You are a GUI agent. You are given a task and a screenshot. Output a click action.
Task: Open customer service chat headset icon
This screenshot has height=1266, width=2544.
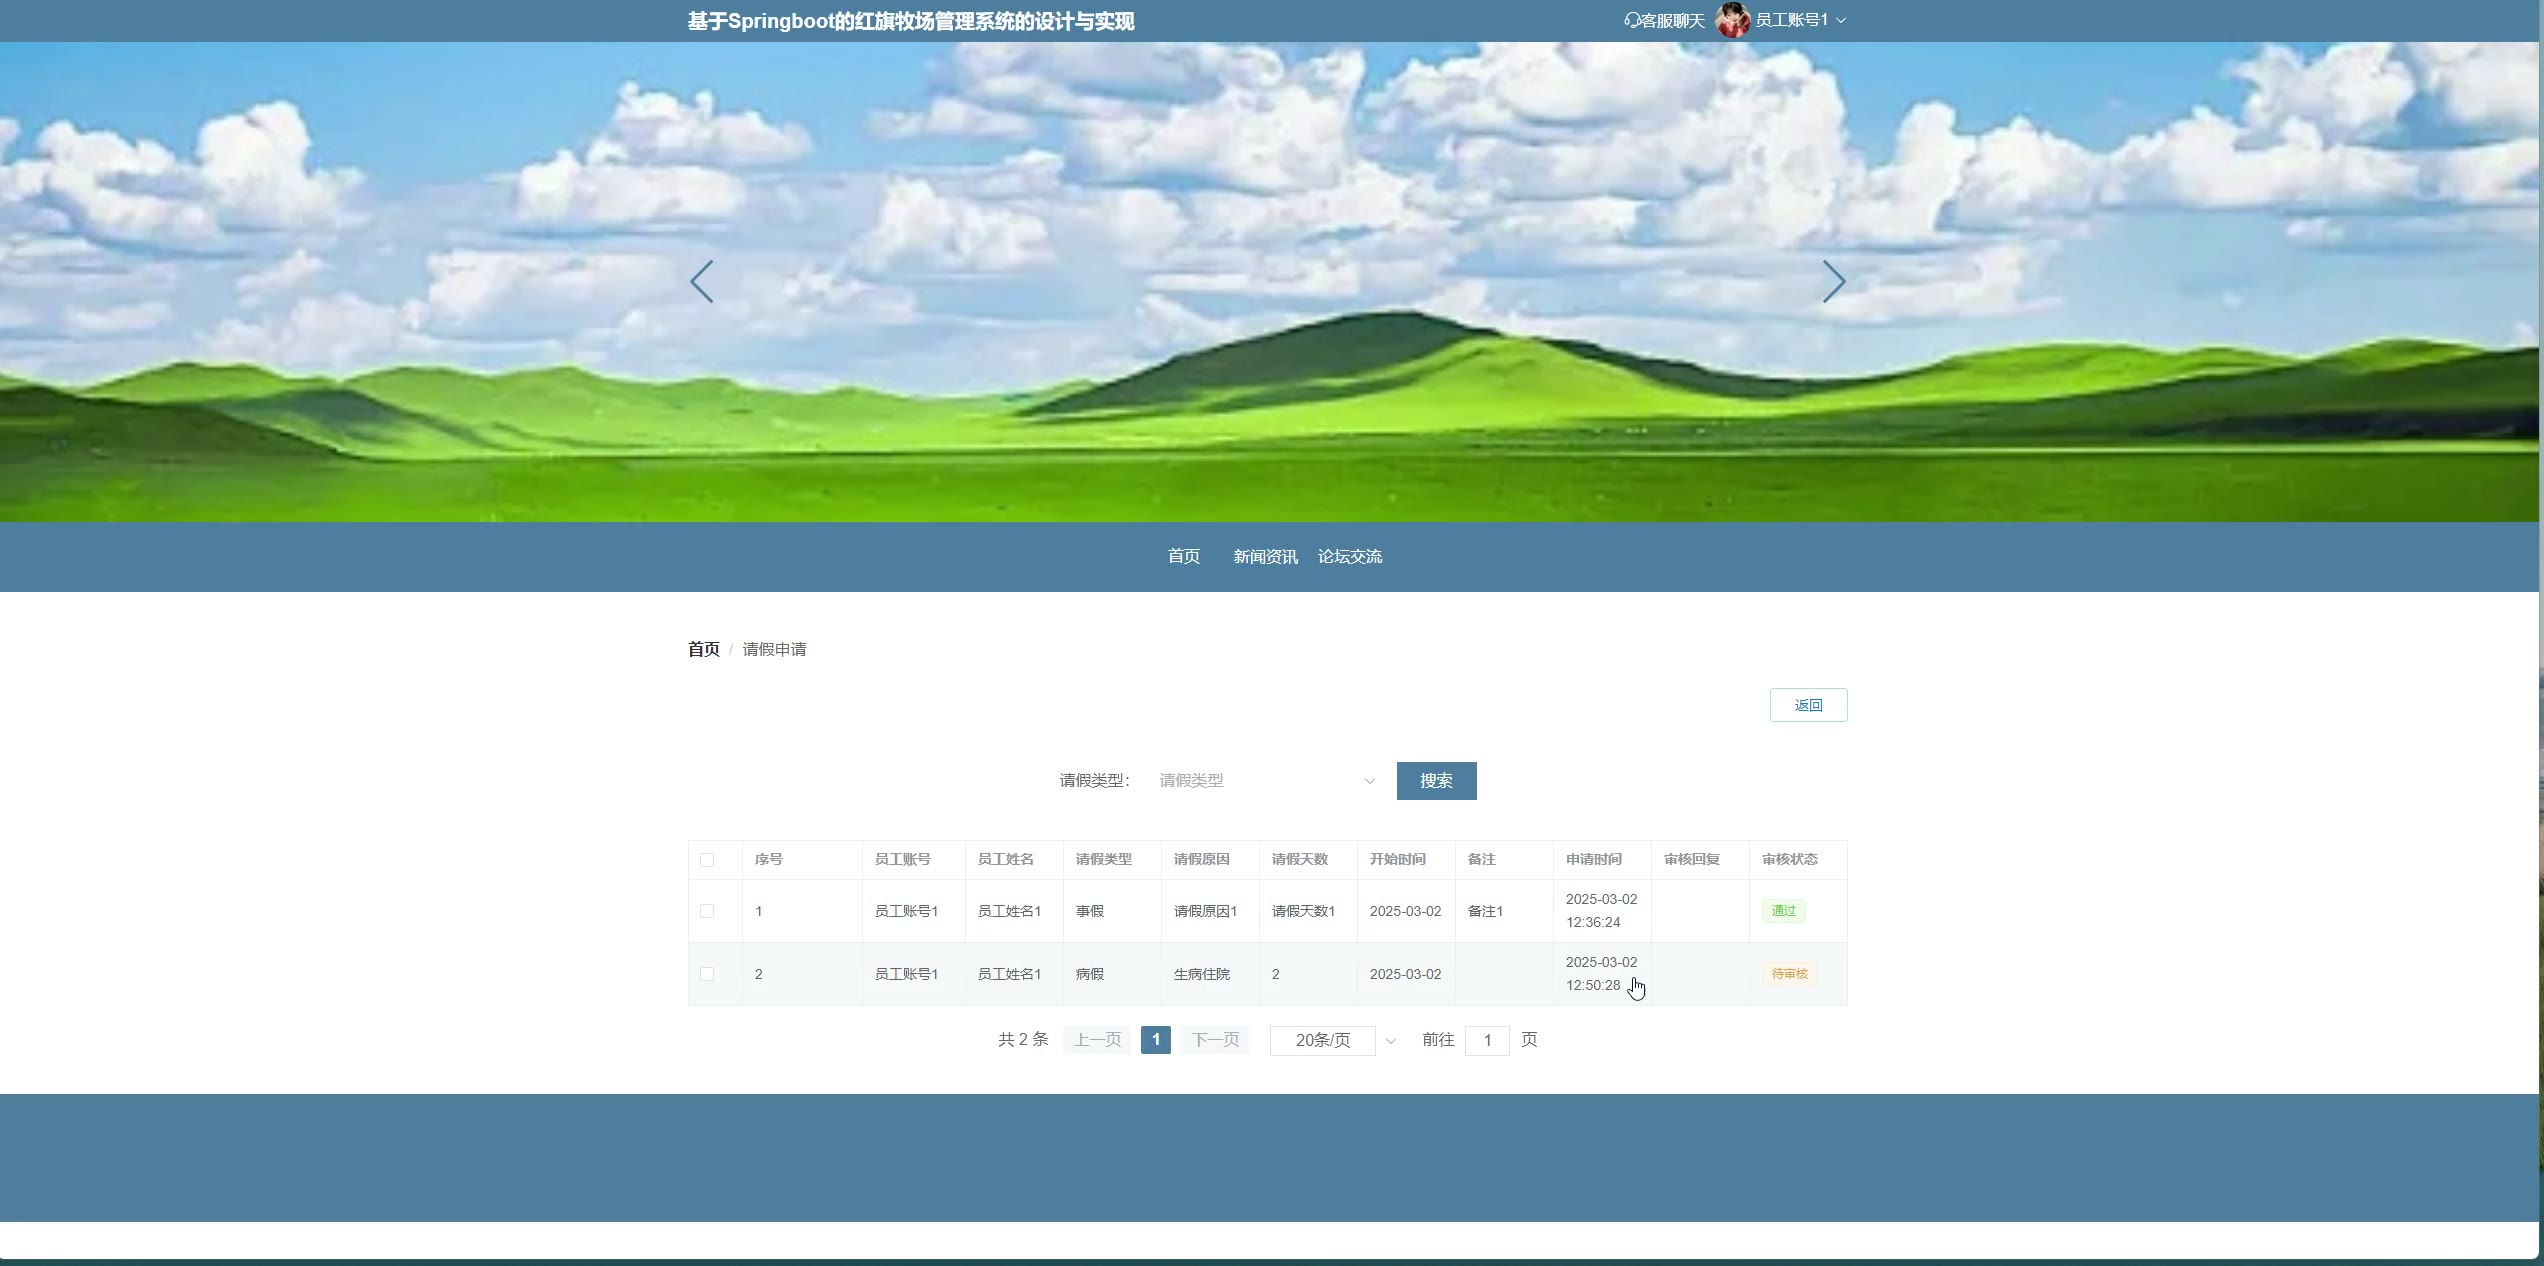(1632, 20)
